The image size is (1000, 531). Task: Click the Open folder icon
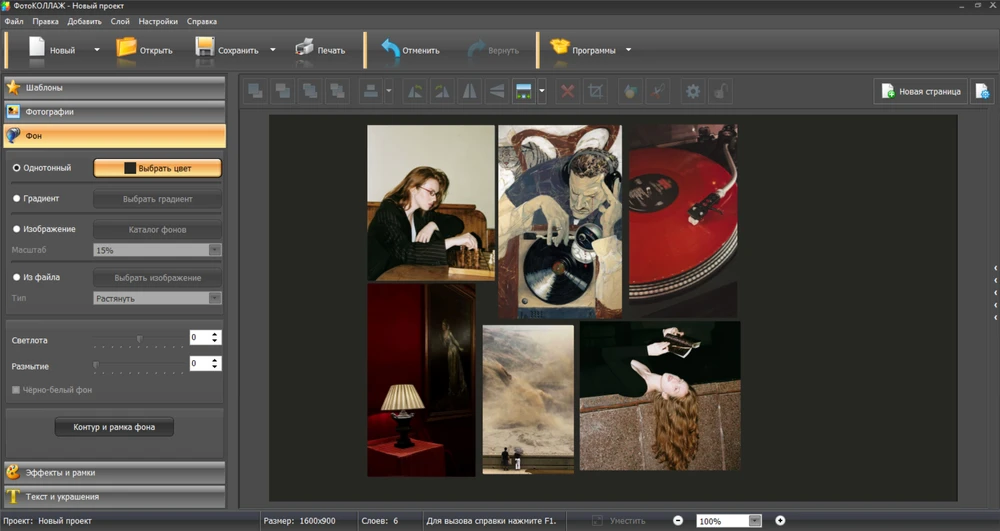(x=127, y=48)
